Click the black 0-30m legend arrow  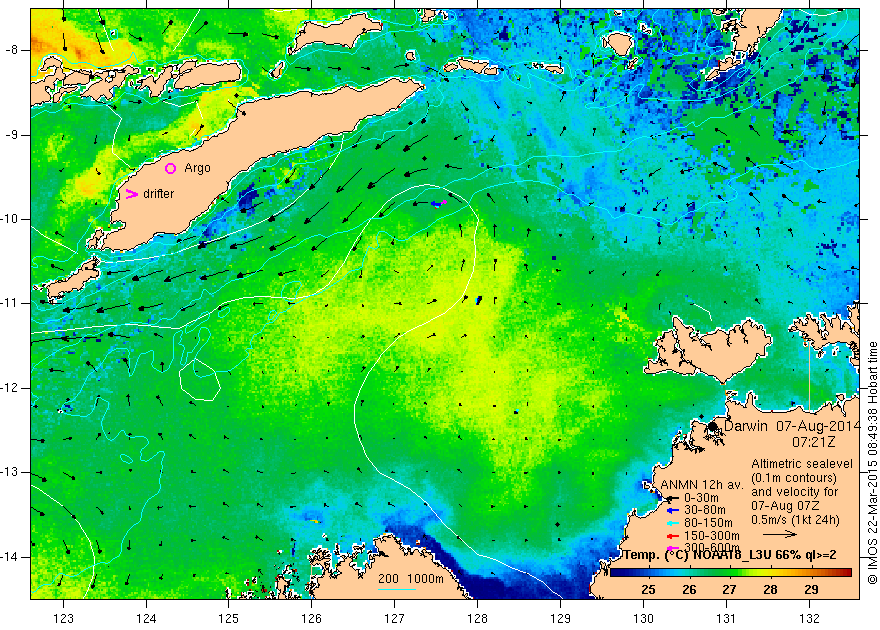pyautogui.click(x=673, y=498)
